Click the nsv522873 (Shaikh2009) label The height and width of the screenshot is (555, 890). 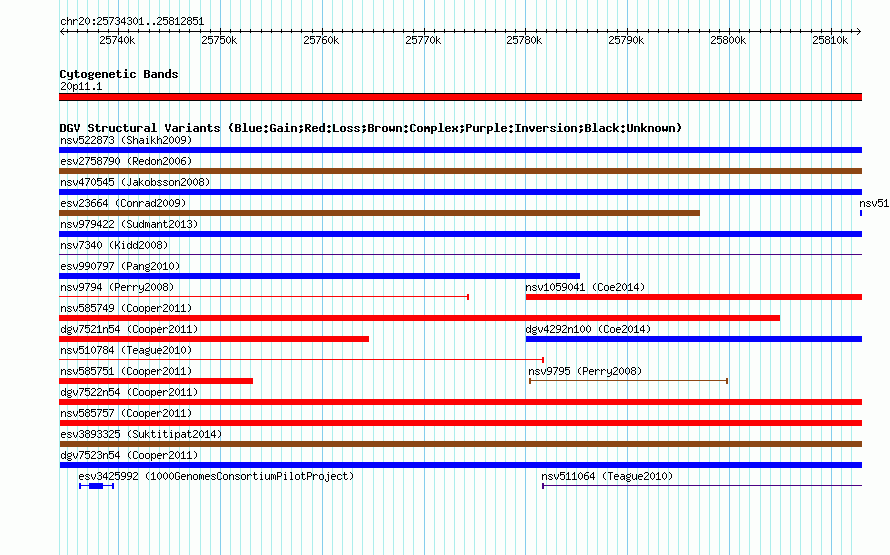click(126, 140)
